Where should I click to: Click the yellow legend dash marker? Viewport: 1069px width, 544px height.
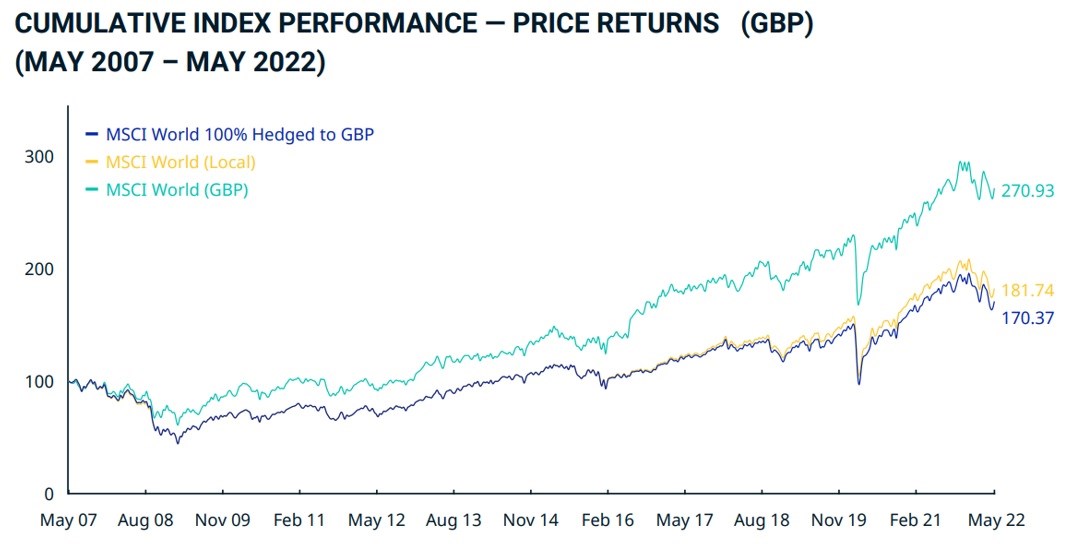pyautogui.click(x=92, y=162)
